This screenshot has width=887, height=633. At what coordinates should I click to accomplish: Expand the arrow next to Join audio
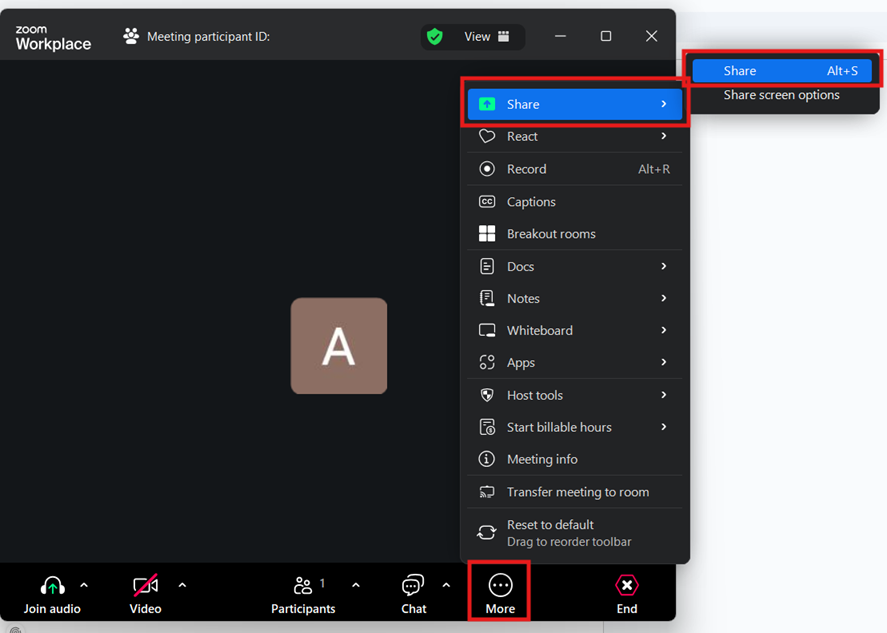pos(84,586)
